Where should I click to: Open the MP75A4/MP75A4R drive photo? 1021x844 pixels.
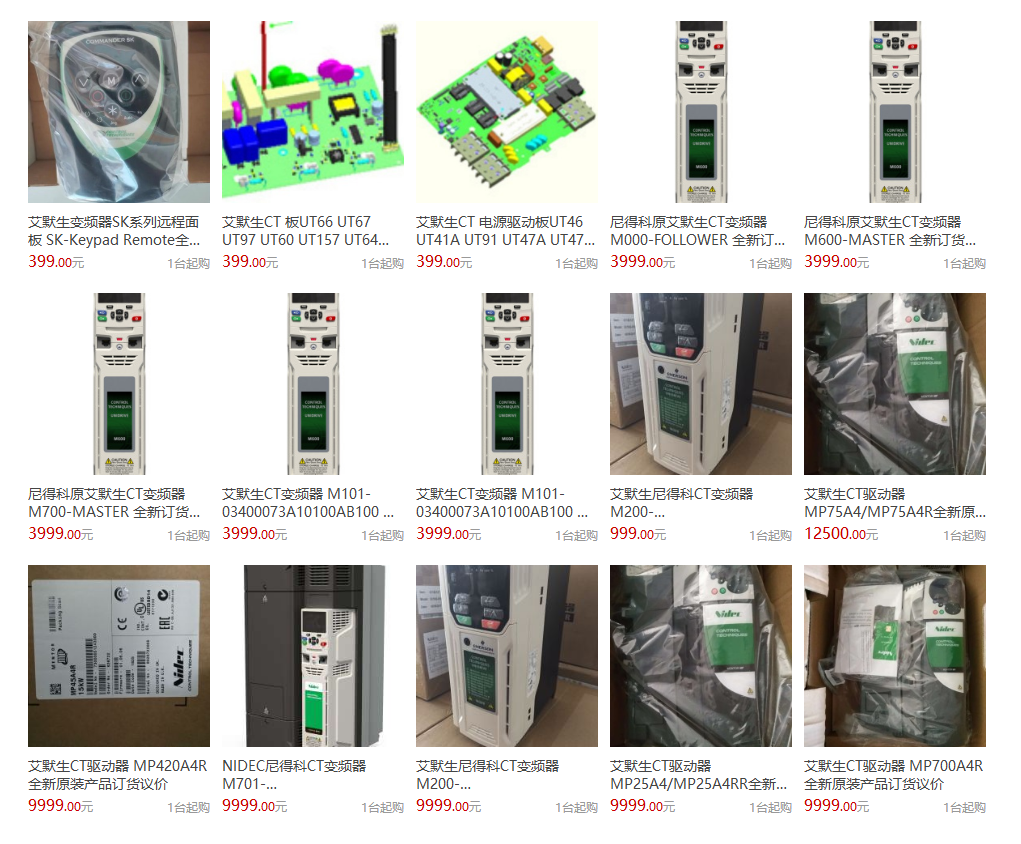click(895, 384)
